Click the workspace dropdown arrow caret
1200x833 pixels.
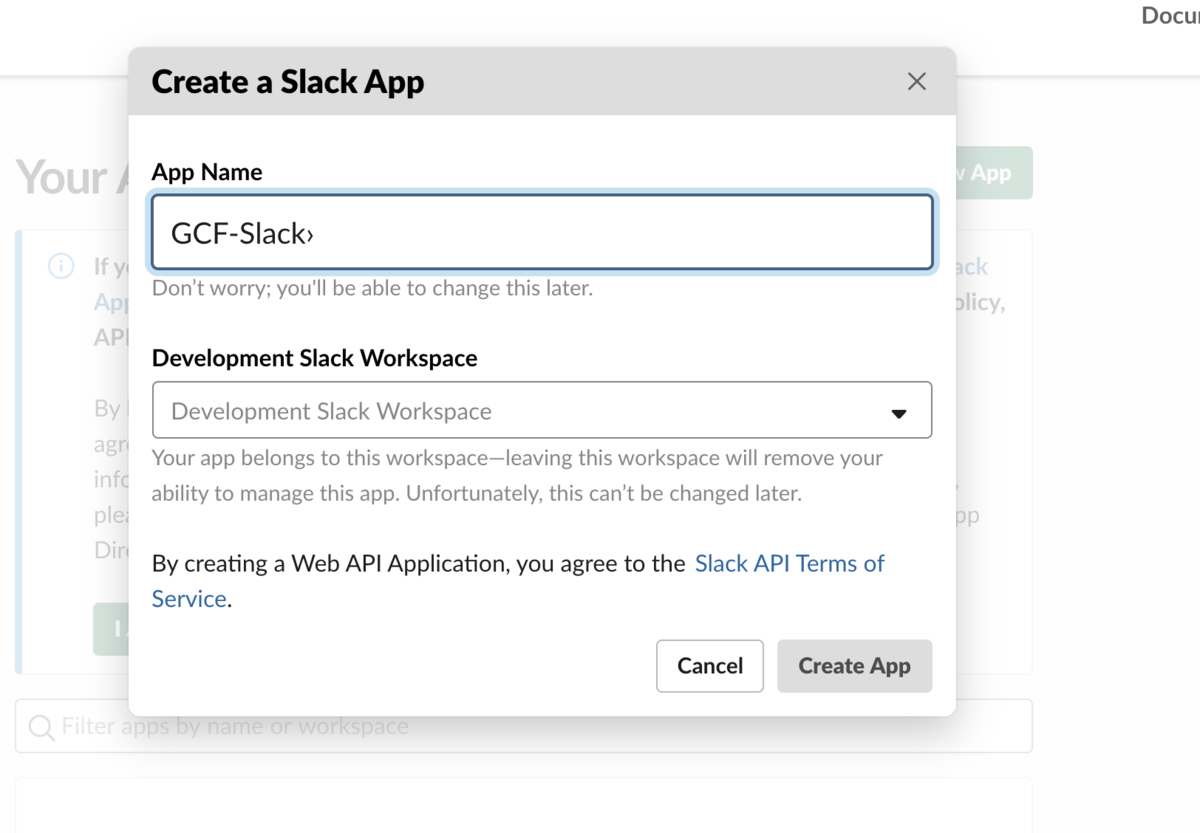point(899,412)
